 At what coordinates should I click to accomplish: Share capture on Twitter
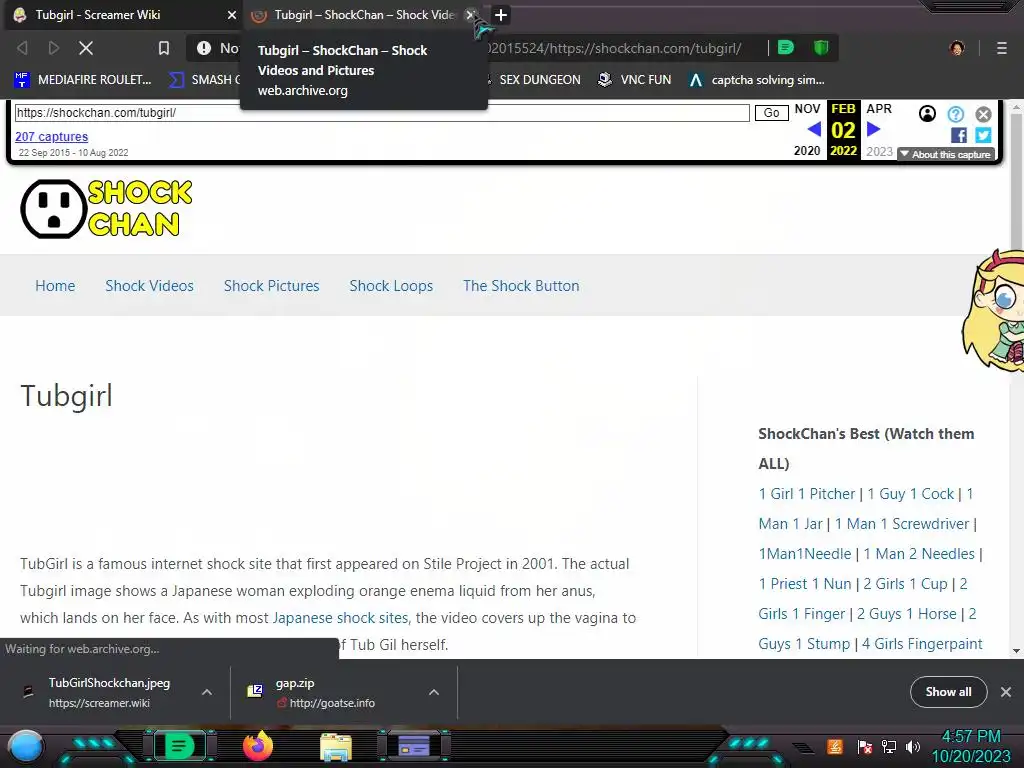point(984,135)
